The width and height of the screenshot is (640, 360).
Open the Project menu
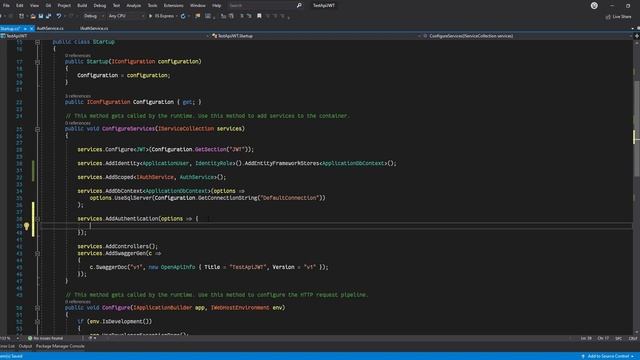pyautogui.click(x=64, y=5)
